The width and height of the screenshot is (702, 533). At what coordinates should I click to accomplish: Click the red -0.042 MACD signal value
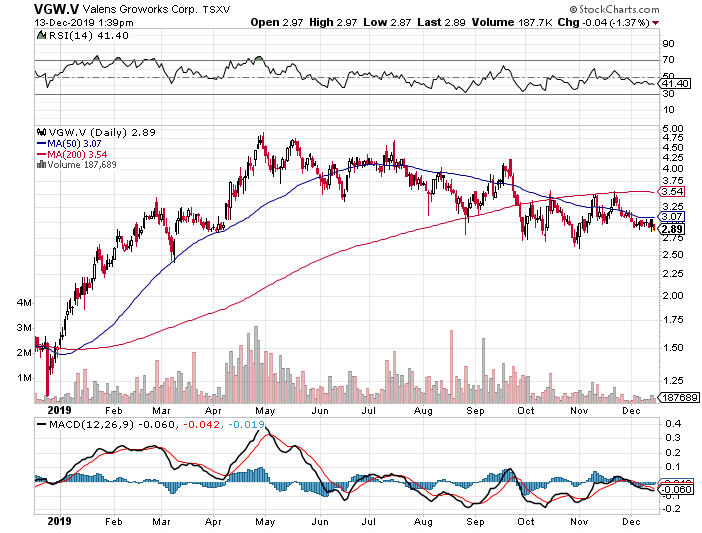tap(201, 424)
